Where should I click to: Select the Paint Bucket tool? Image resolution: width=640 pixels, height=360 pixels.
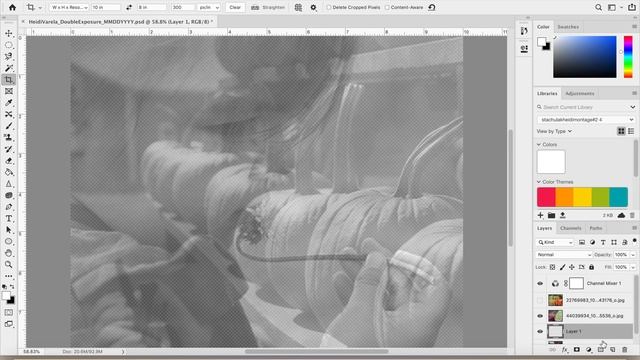click(9, 172)
